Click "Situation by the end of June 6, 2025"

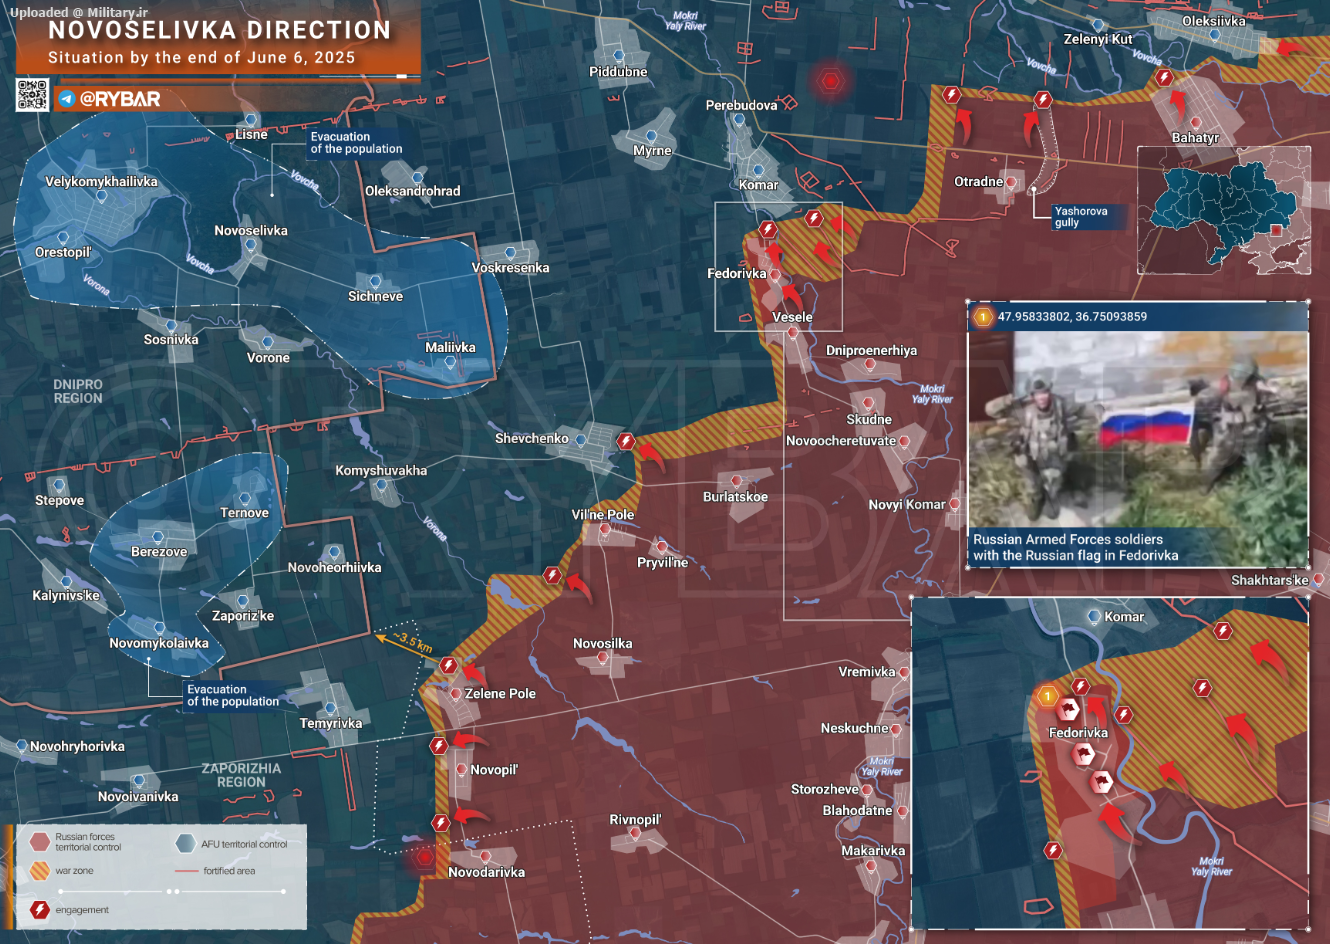[202, 58]
